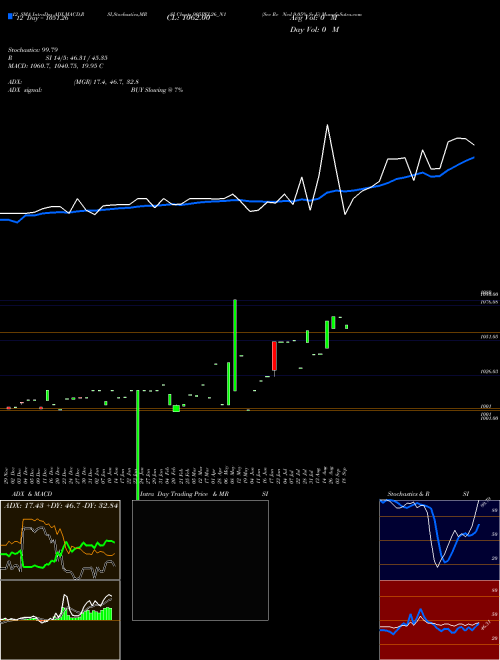Click the MunafaSutra.com source text at top
This screenshot has width=500, height=660.
(341, 14)
